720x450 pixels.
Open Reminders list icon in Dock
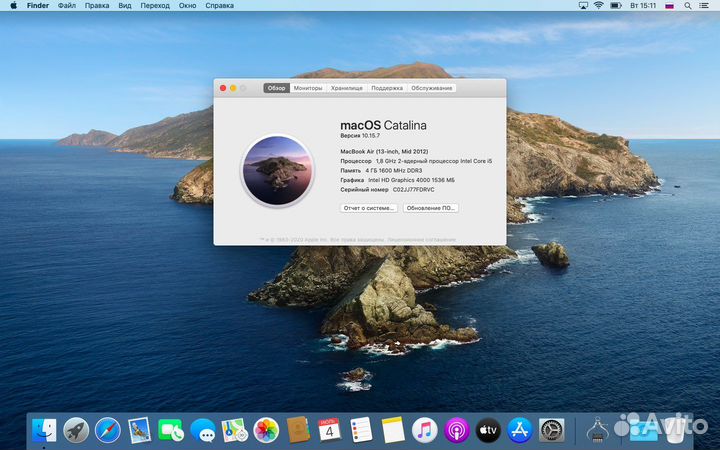[361, 430]
